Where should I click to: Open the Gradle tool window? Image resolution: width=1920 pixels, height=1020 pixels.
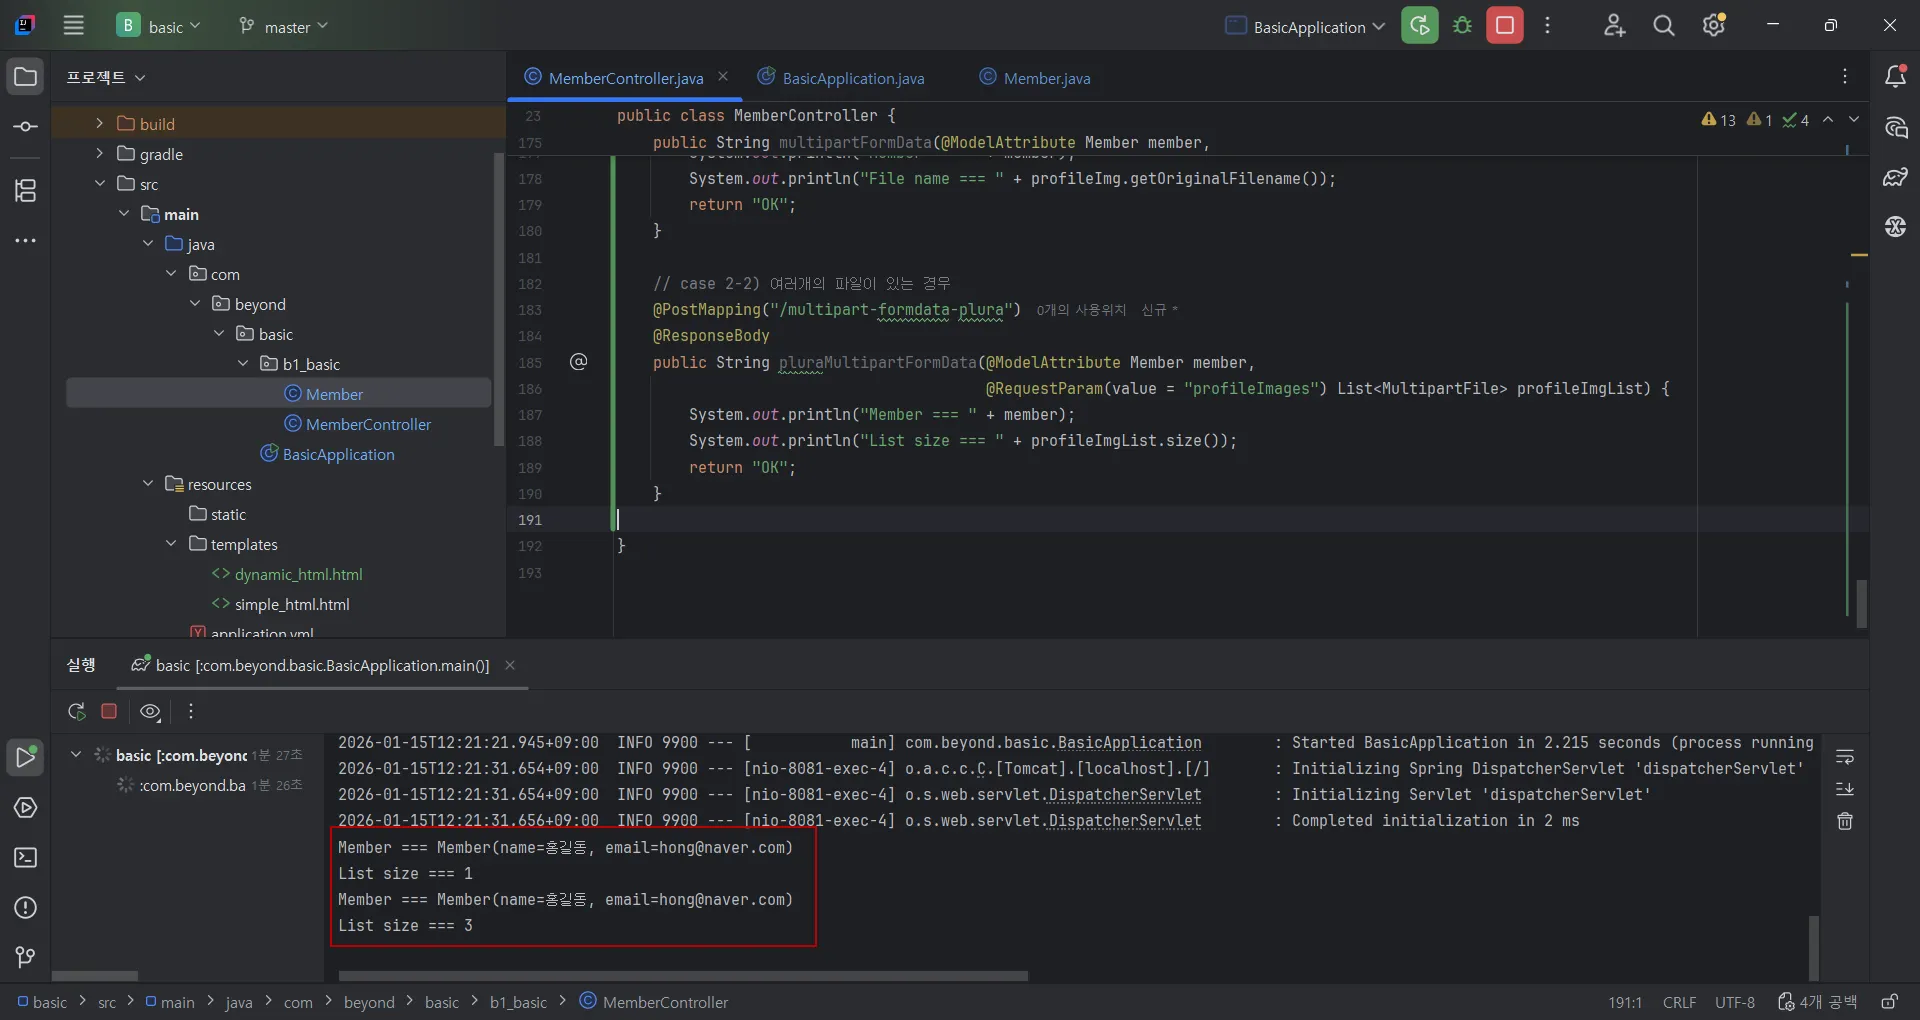(x=1895, y=177)
